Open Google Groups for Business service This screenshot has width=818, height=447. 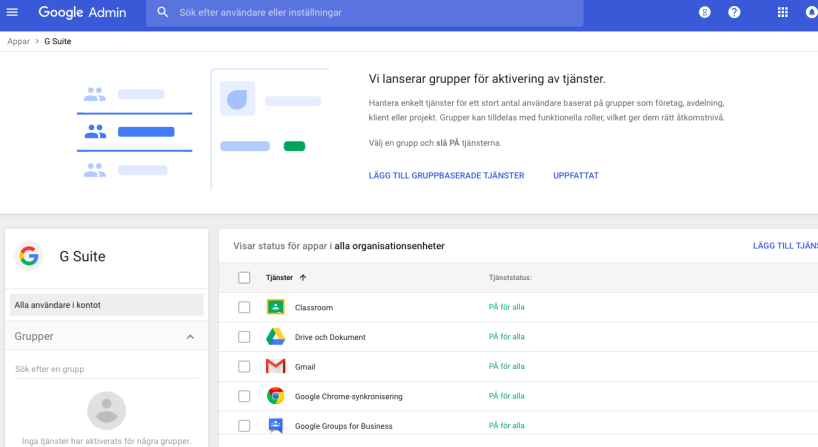[343, 426]
